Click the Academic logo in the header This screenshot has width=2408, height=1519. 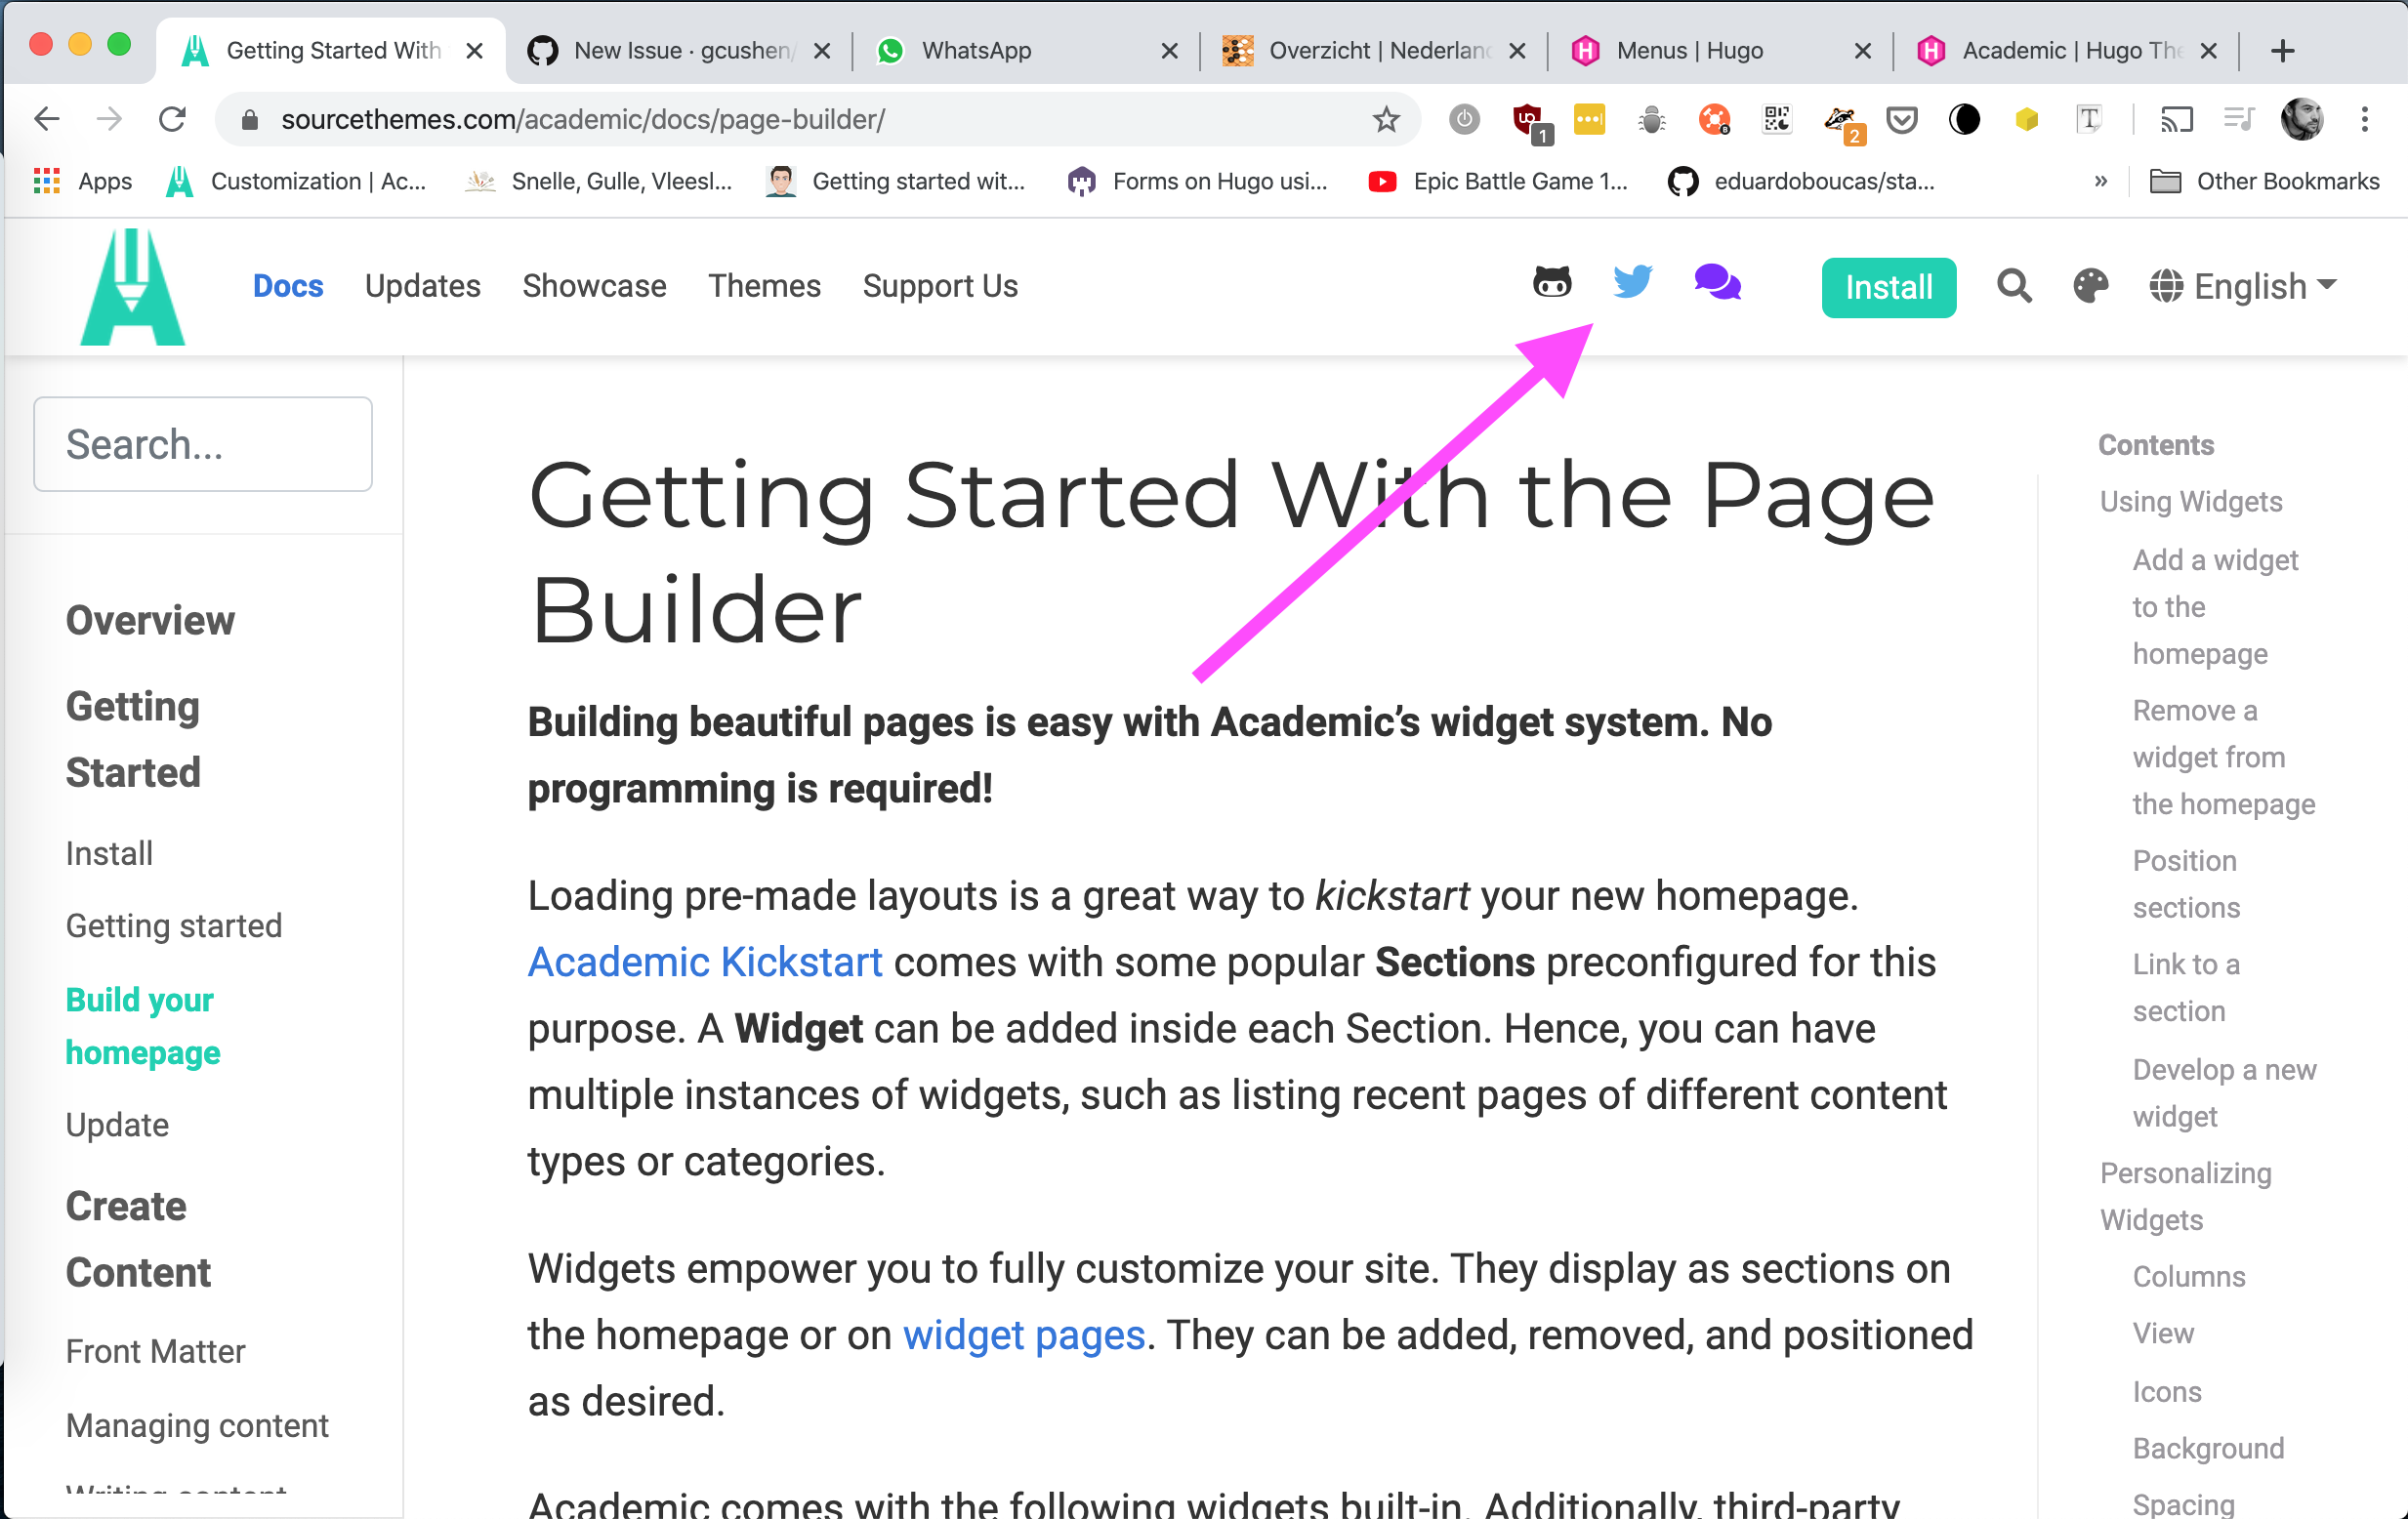tap(131, 286)
